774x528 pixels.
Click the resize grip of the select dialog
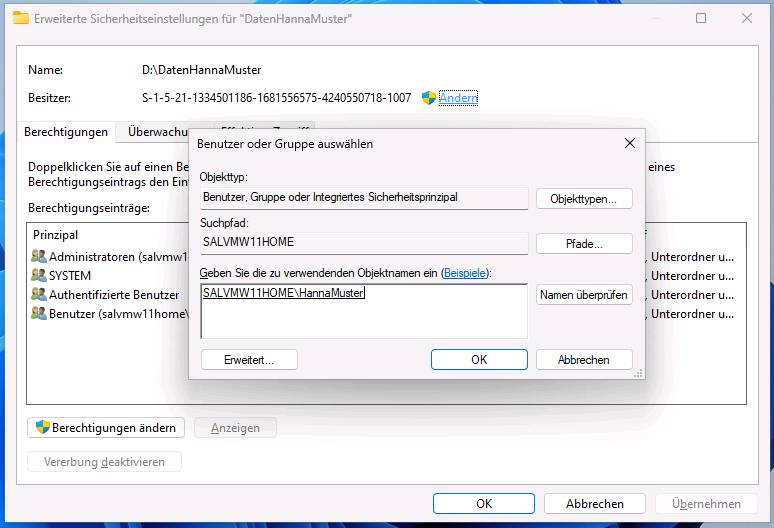click(638, 374)
